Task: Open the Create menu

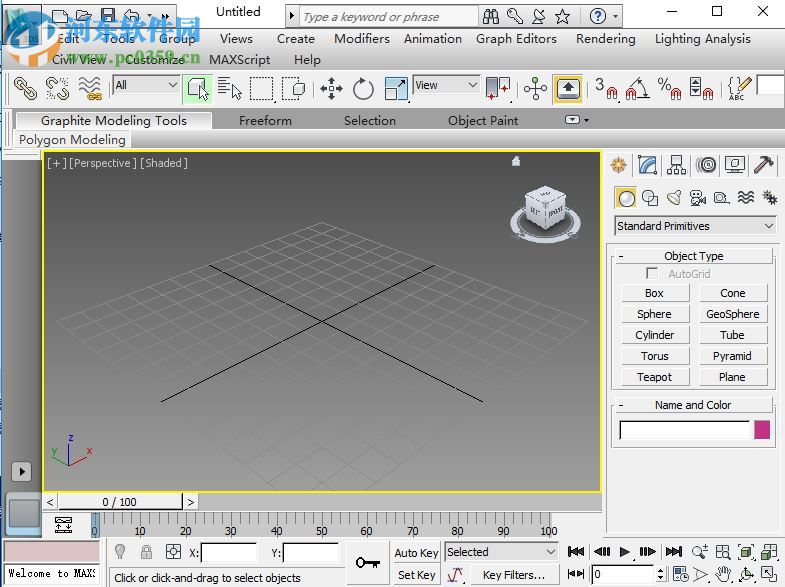Action: click(296, 39)
